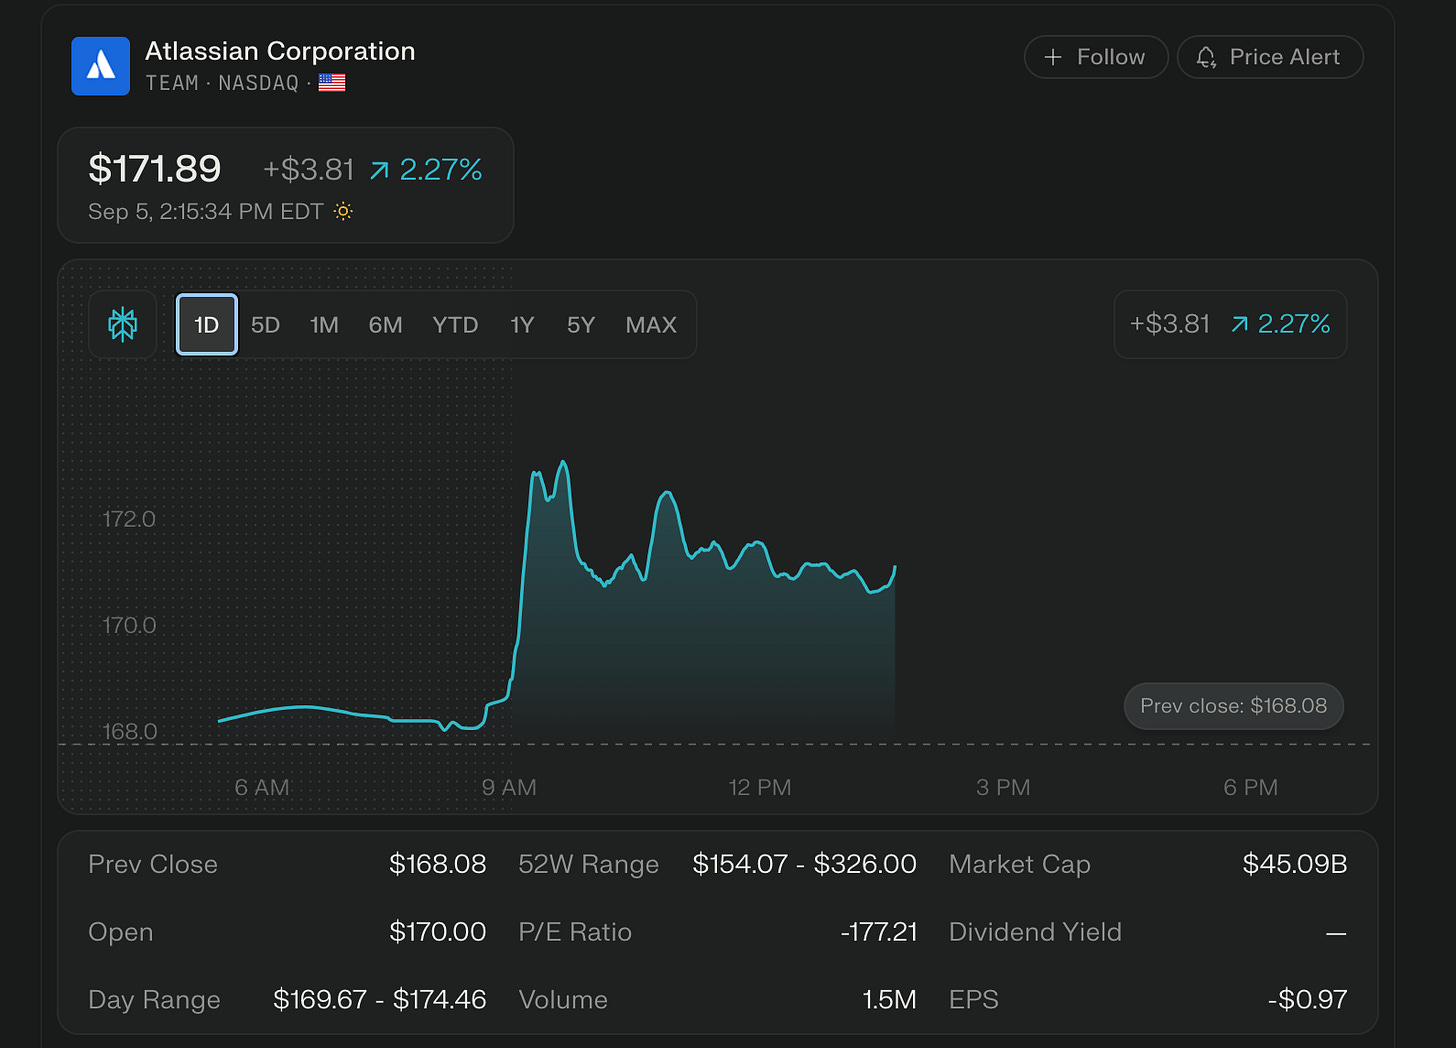Click the Prev close: $168.08 label

tap(1234, 706)
